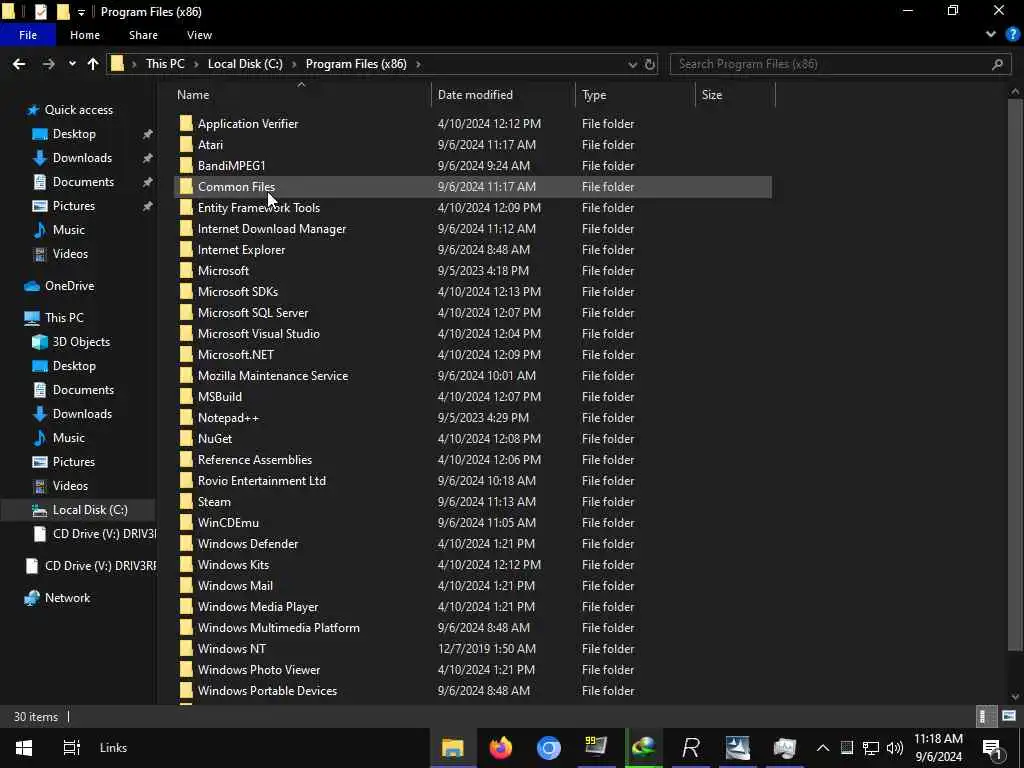Expand the ribbon with the chevron

tap(991, 35)
